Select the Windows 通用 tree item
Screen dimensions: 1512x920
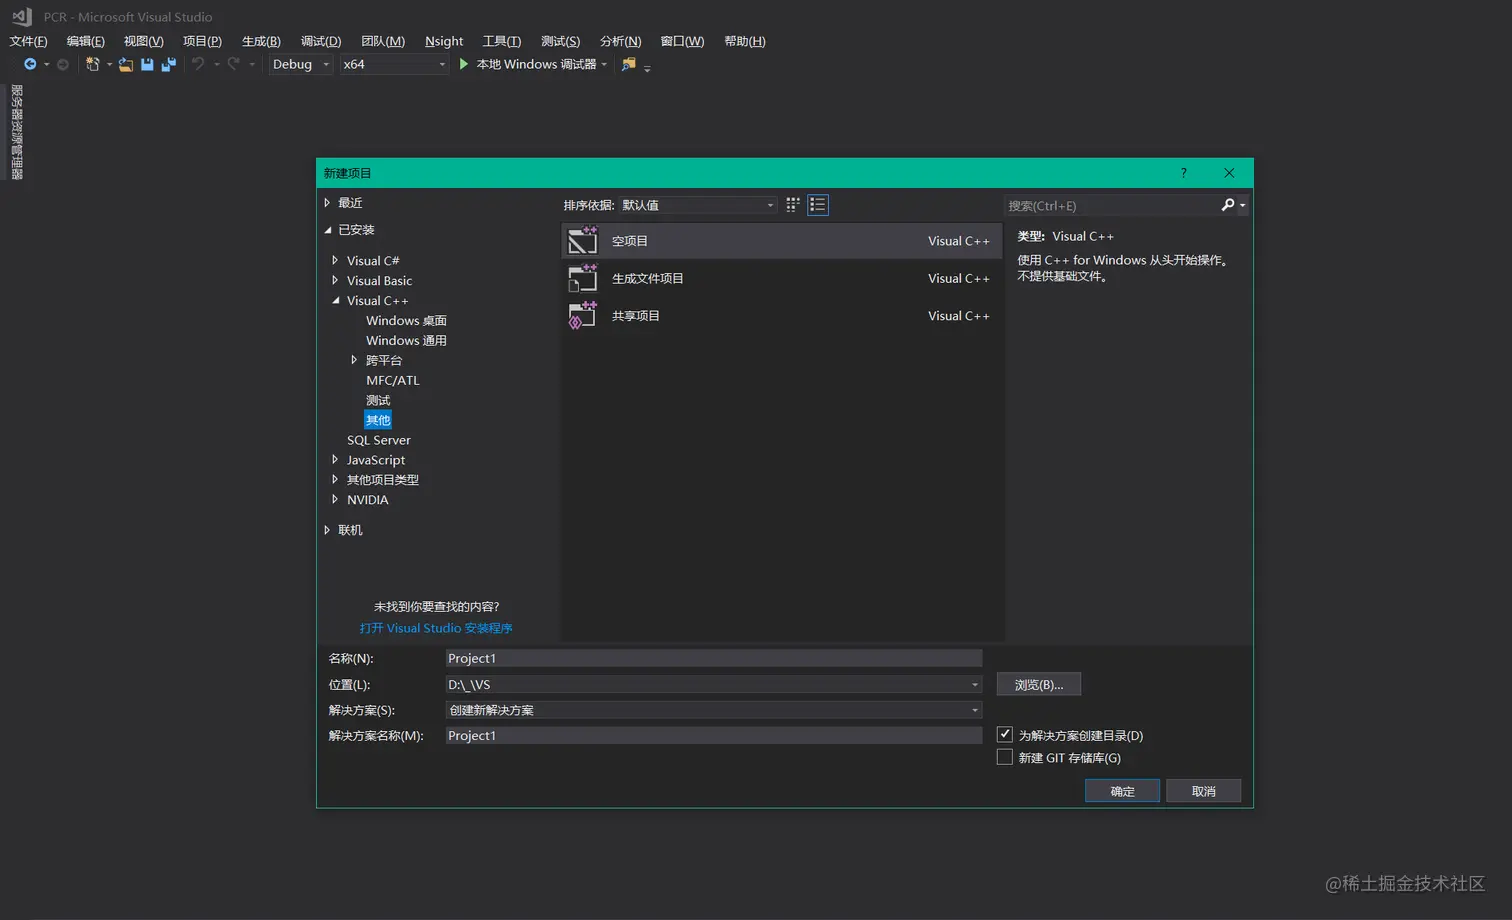[x=406, y=341]
